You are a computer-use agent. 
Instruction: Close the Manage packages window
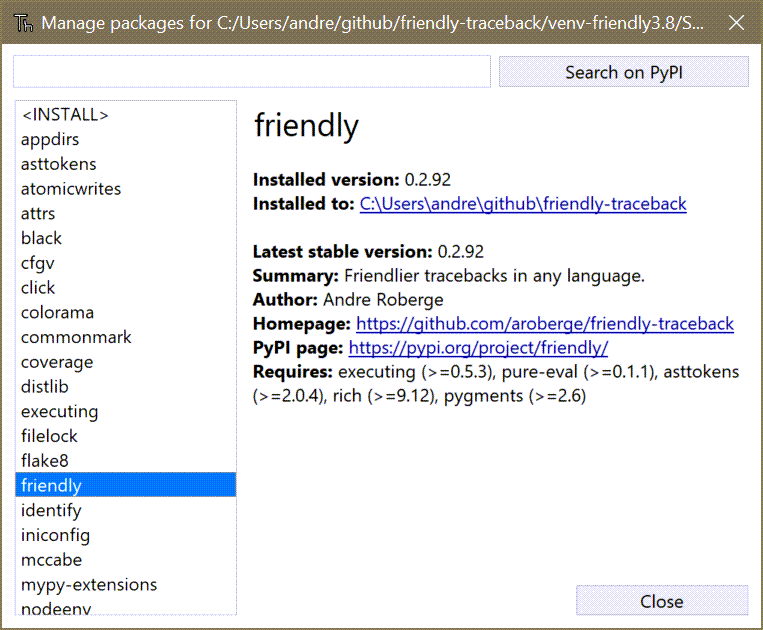[x=736, y=22]
